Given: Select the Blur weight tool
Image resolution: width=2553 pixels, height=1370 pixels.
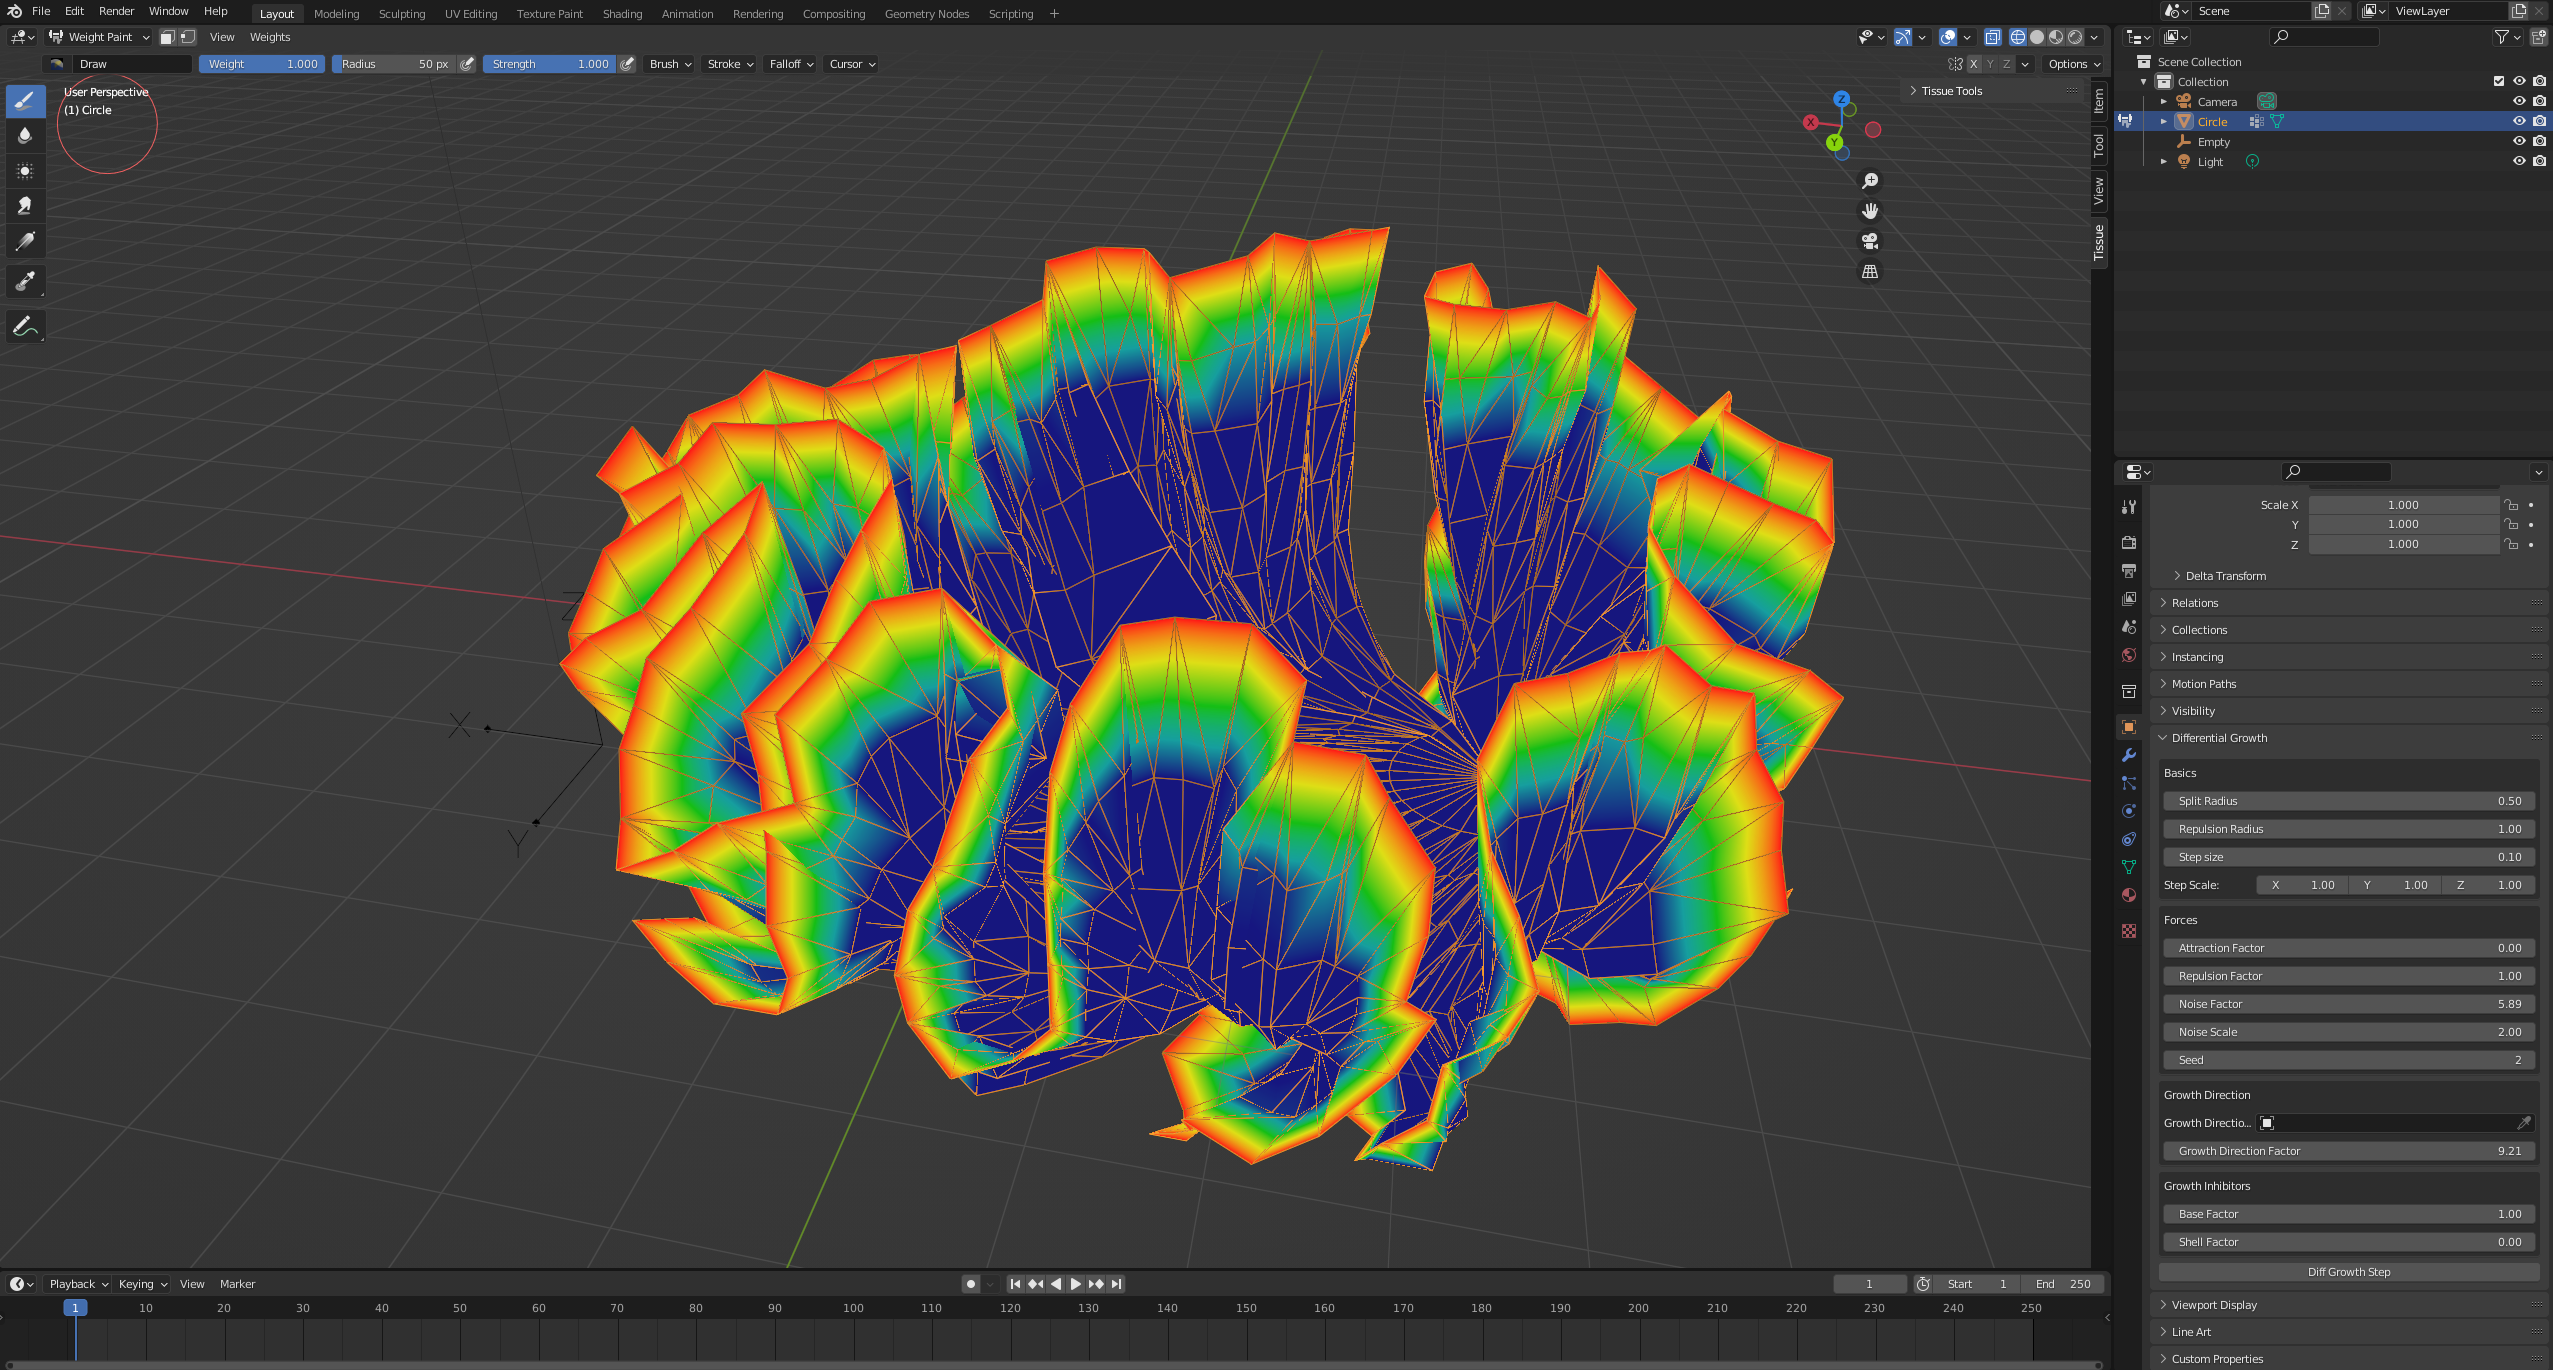Looking at the screenshot, I should coord(25,136).
